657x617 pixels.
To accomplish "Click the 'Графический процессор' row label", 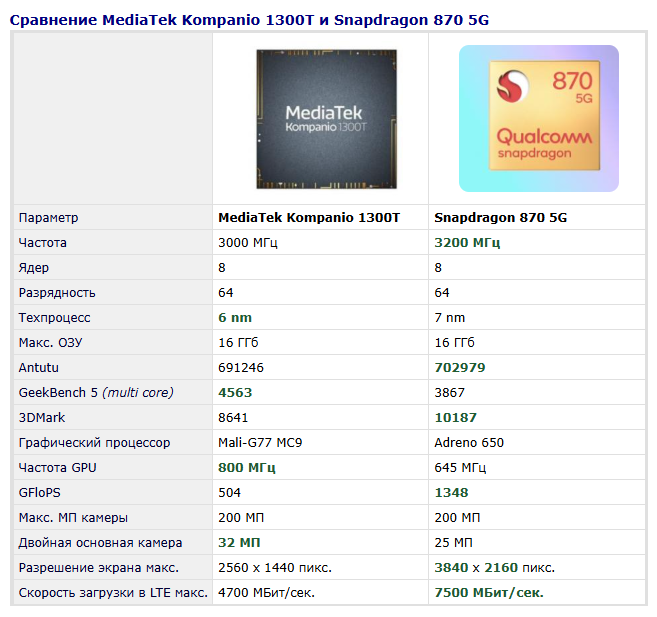I will coord(94,443).
